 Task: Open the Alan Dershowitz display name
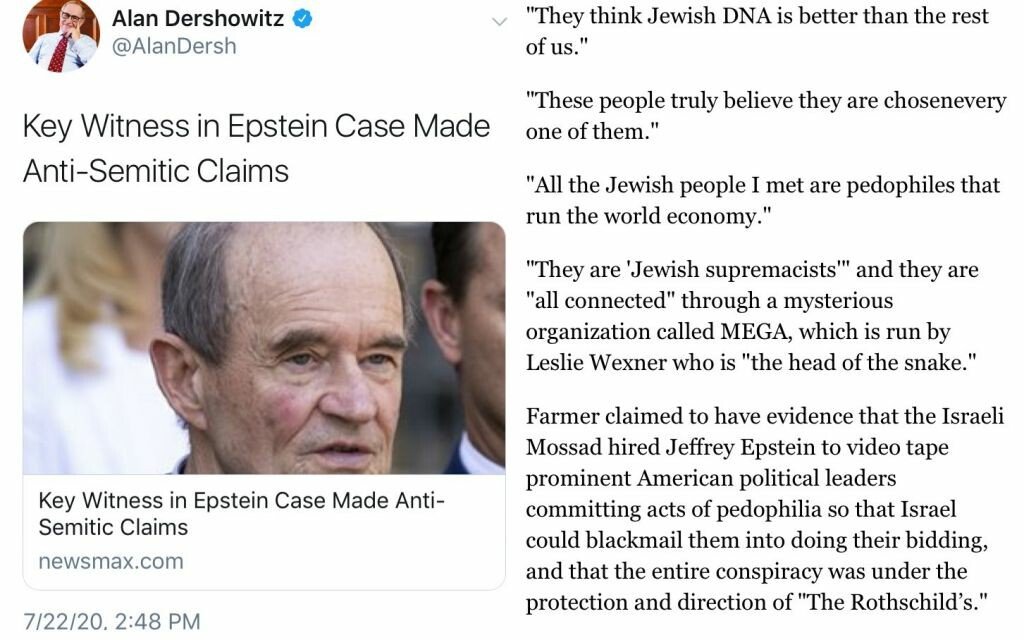click(x=198, y=18)
